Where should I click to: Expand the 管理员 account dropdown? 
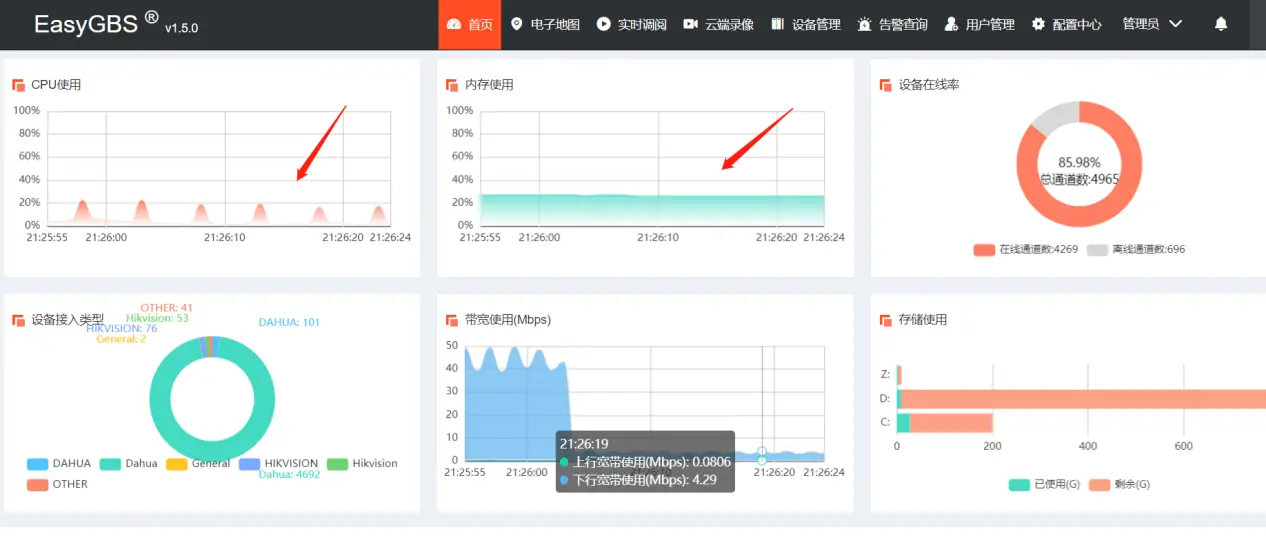[1152, 24]
